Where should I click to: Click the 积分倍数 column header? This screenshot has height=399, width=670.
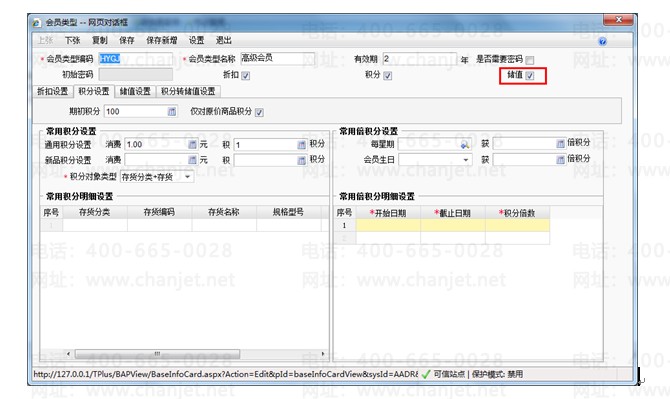(x=517, y=213)
